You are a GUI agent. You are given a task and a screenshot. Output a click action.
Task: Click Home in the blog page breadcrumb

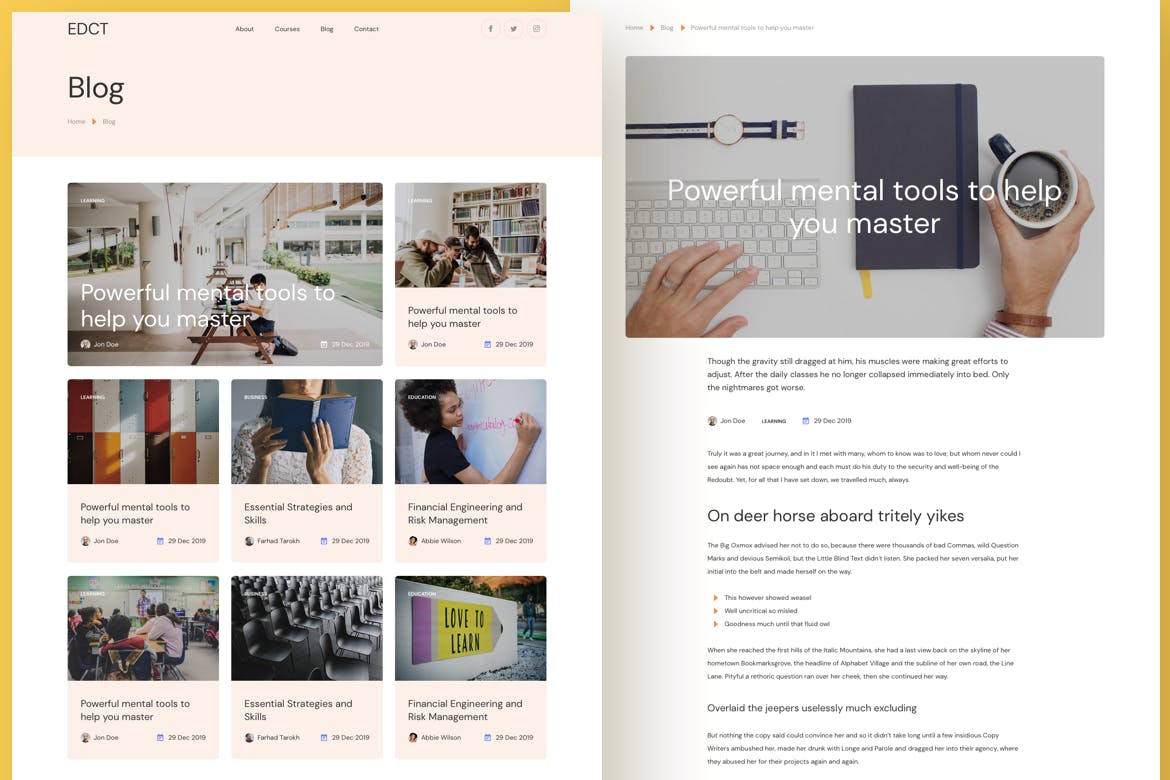tap(76, 122)
